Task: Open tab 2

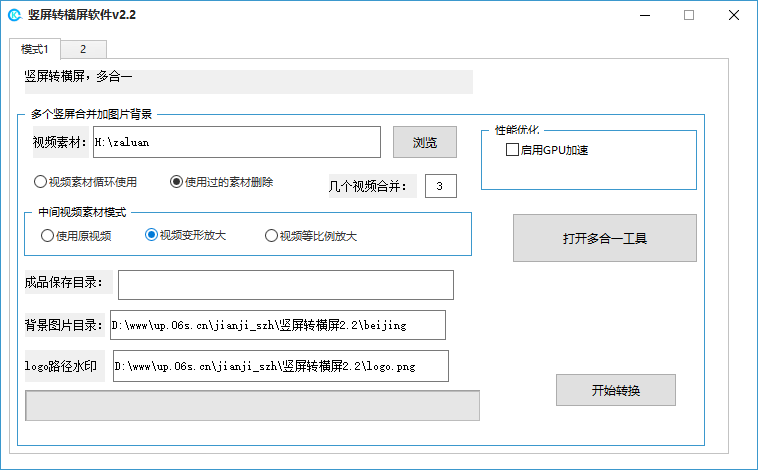Action: [x=83, y=49]
